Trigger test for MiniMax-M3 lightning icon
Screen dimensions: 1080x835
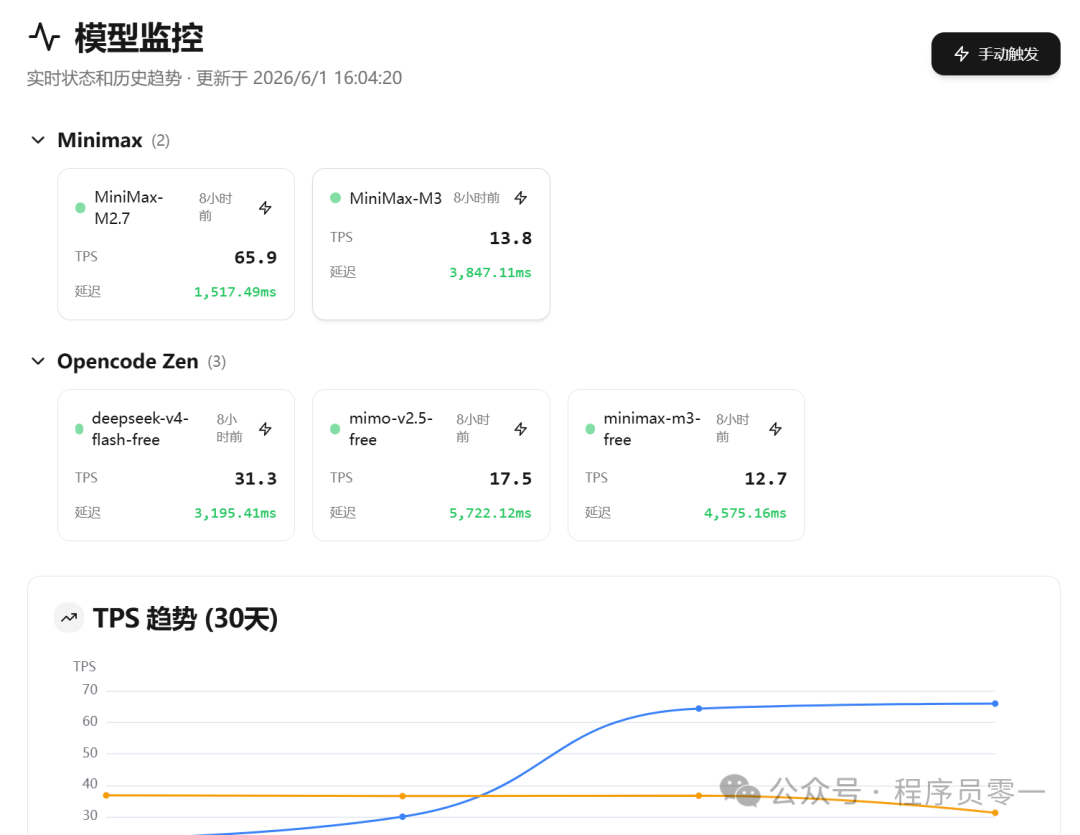coord(521,198)
